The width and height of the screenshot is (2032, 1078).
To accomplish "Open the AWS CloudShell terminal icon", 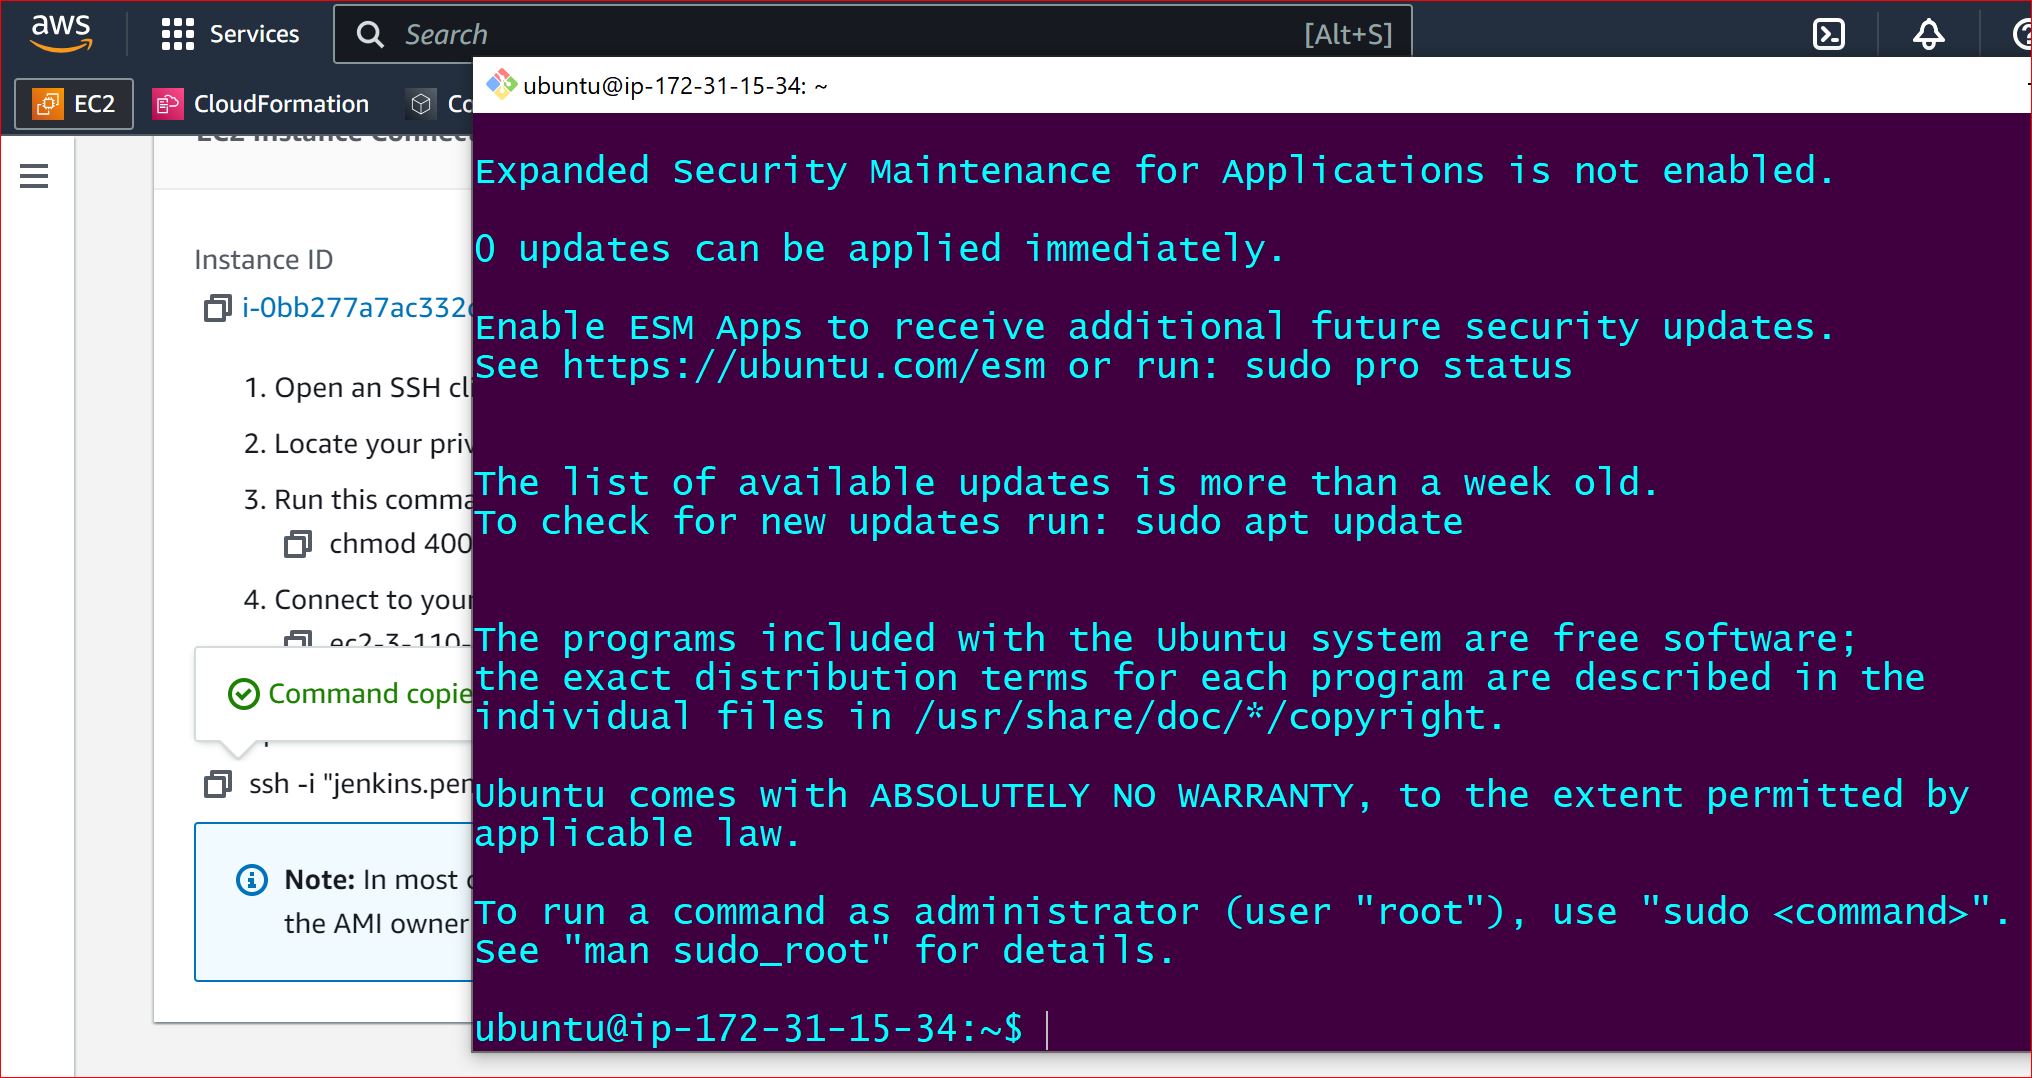I will click(1830, 33).
